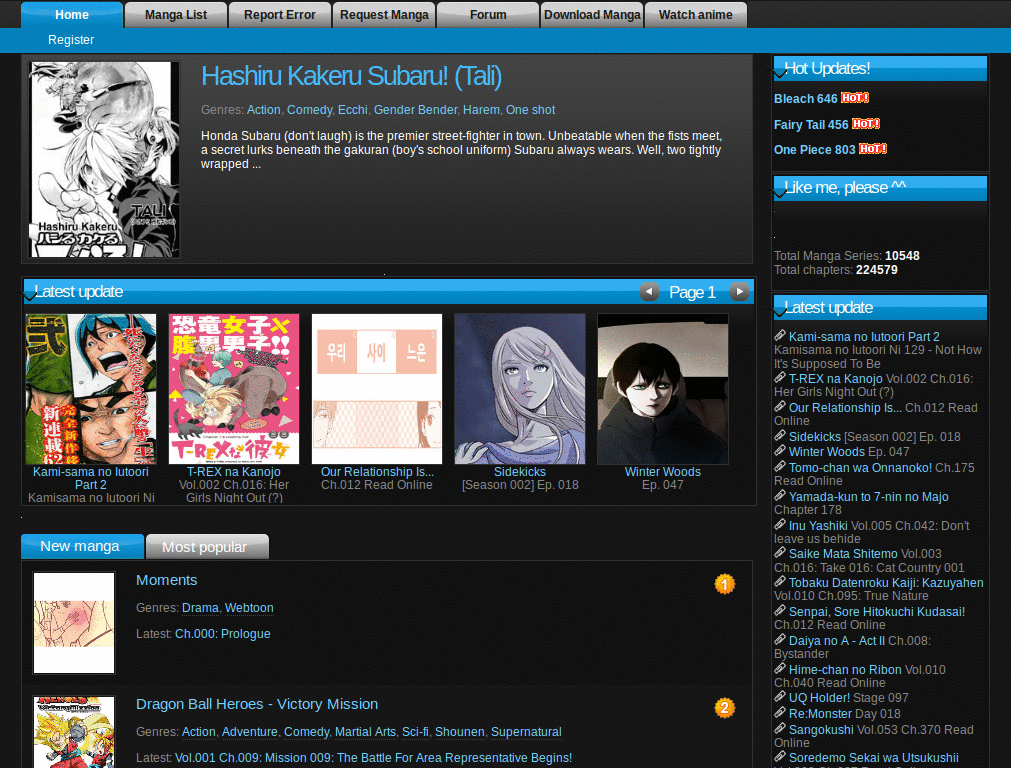Go to previous page in Latest update
The image size is (1024, 768).
pyautogui.click(x=649, y=291)
